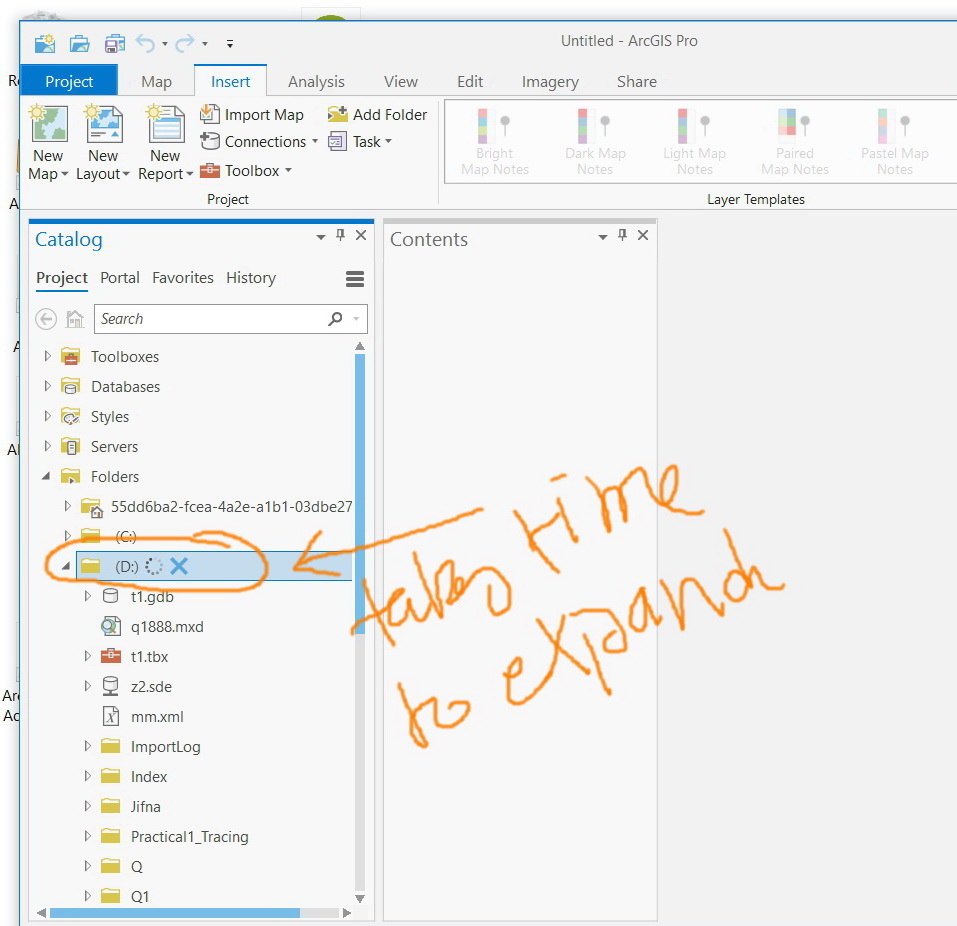
Task: Expand the Jifna folder
Action: pos(87,806)
